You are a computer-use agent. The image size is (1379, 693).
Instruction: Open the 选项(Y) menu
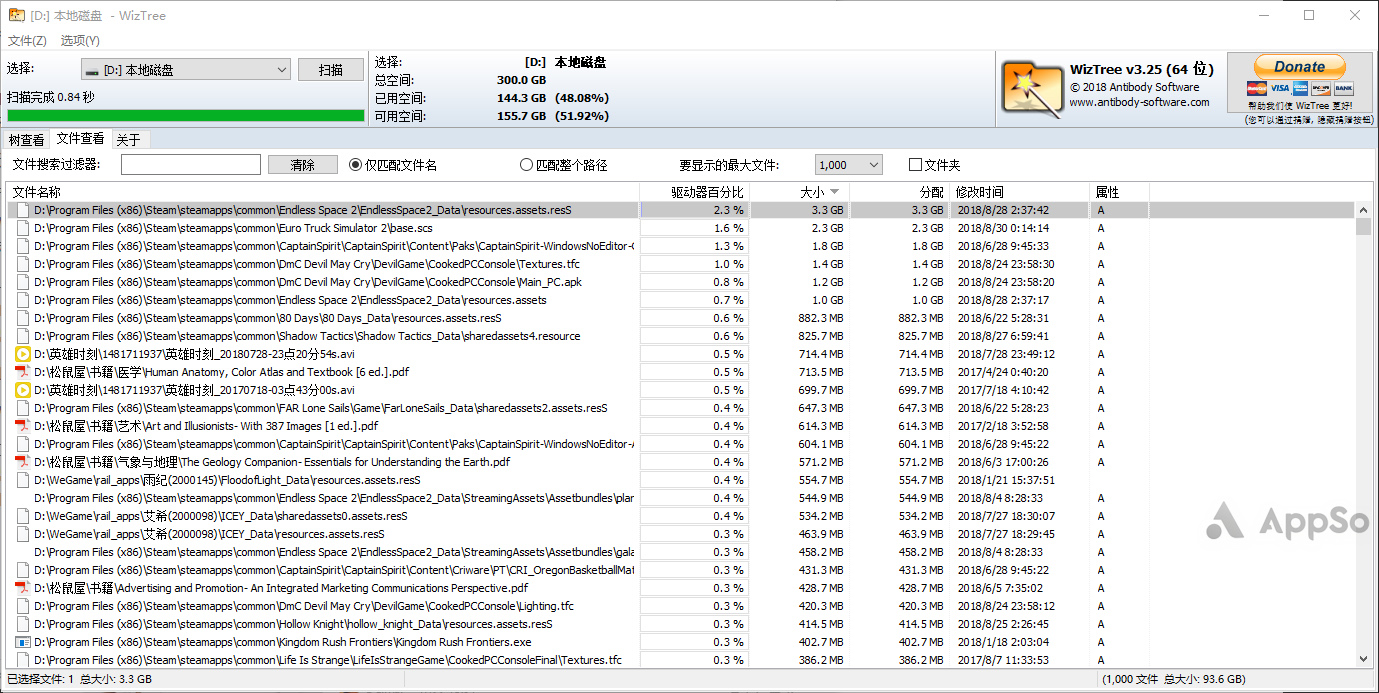point(80,41)
